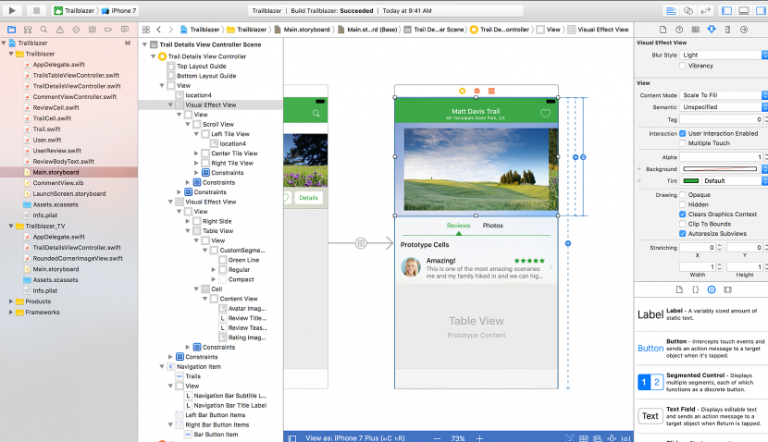Select the Reviews tab in canvas
This screenshot has width=768, height=442.
point(458,226)
